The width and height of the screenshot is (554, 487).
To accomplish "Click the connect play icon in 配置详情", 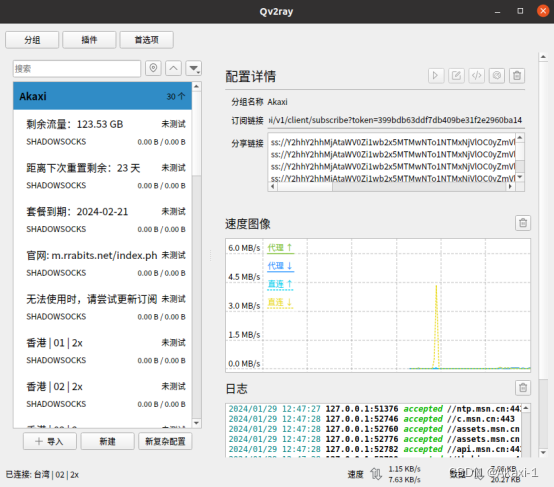I will tap(436, 76).
